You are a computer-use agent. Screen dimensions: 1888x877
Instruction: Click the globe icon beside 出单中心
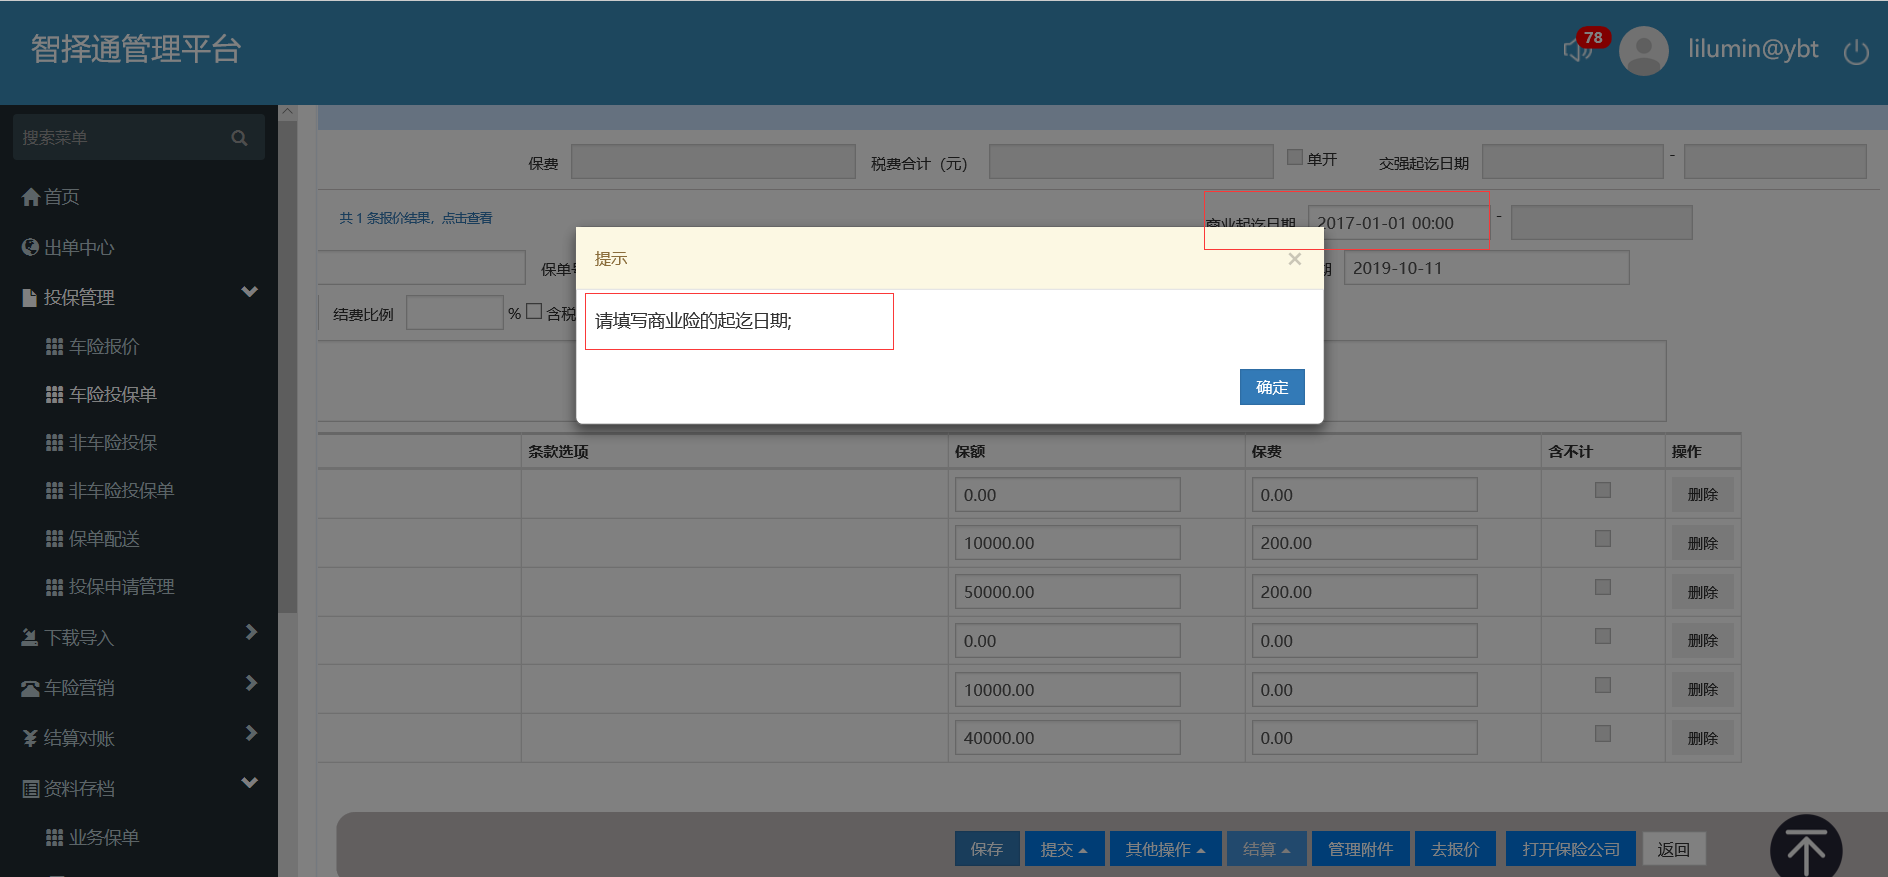point(31,247)
